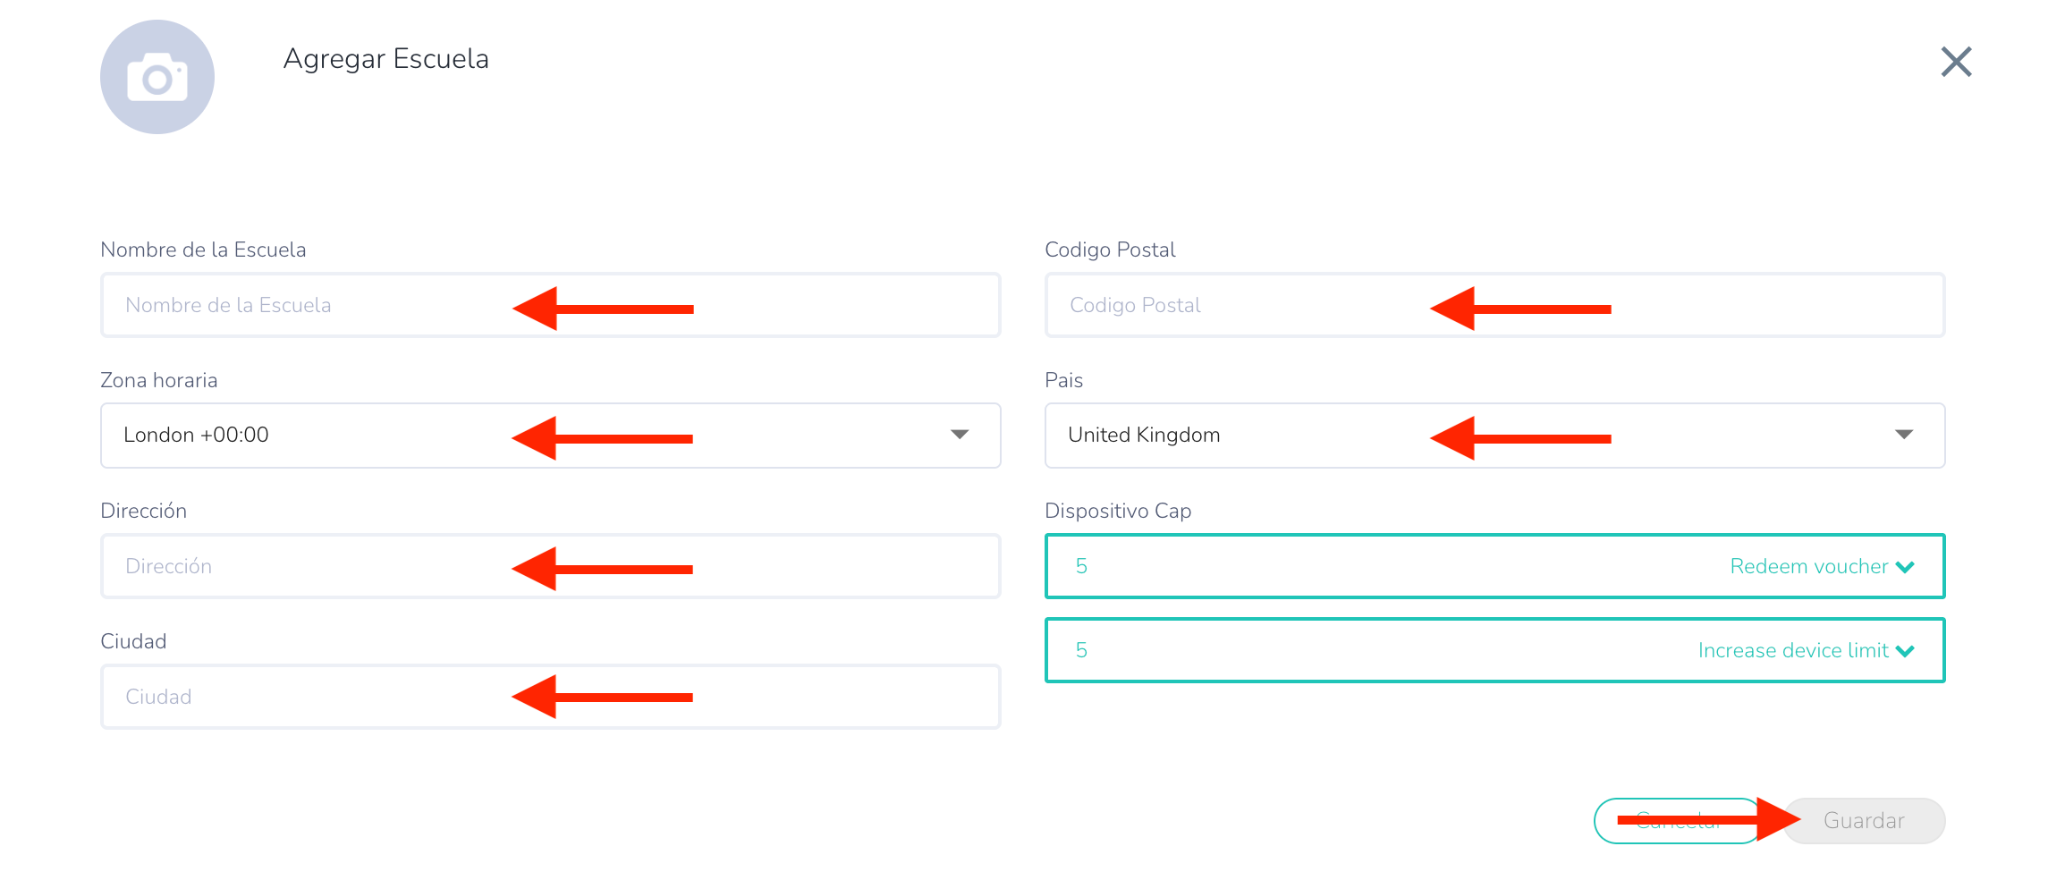
Task: Click the number 5 in Increase device limit row
Action: (1081, 651)
